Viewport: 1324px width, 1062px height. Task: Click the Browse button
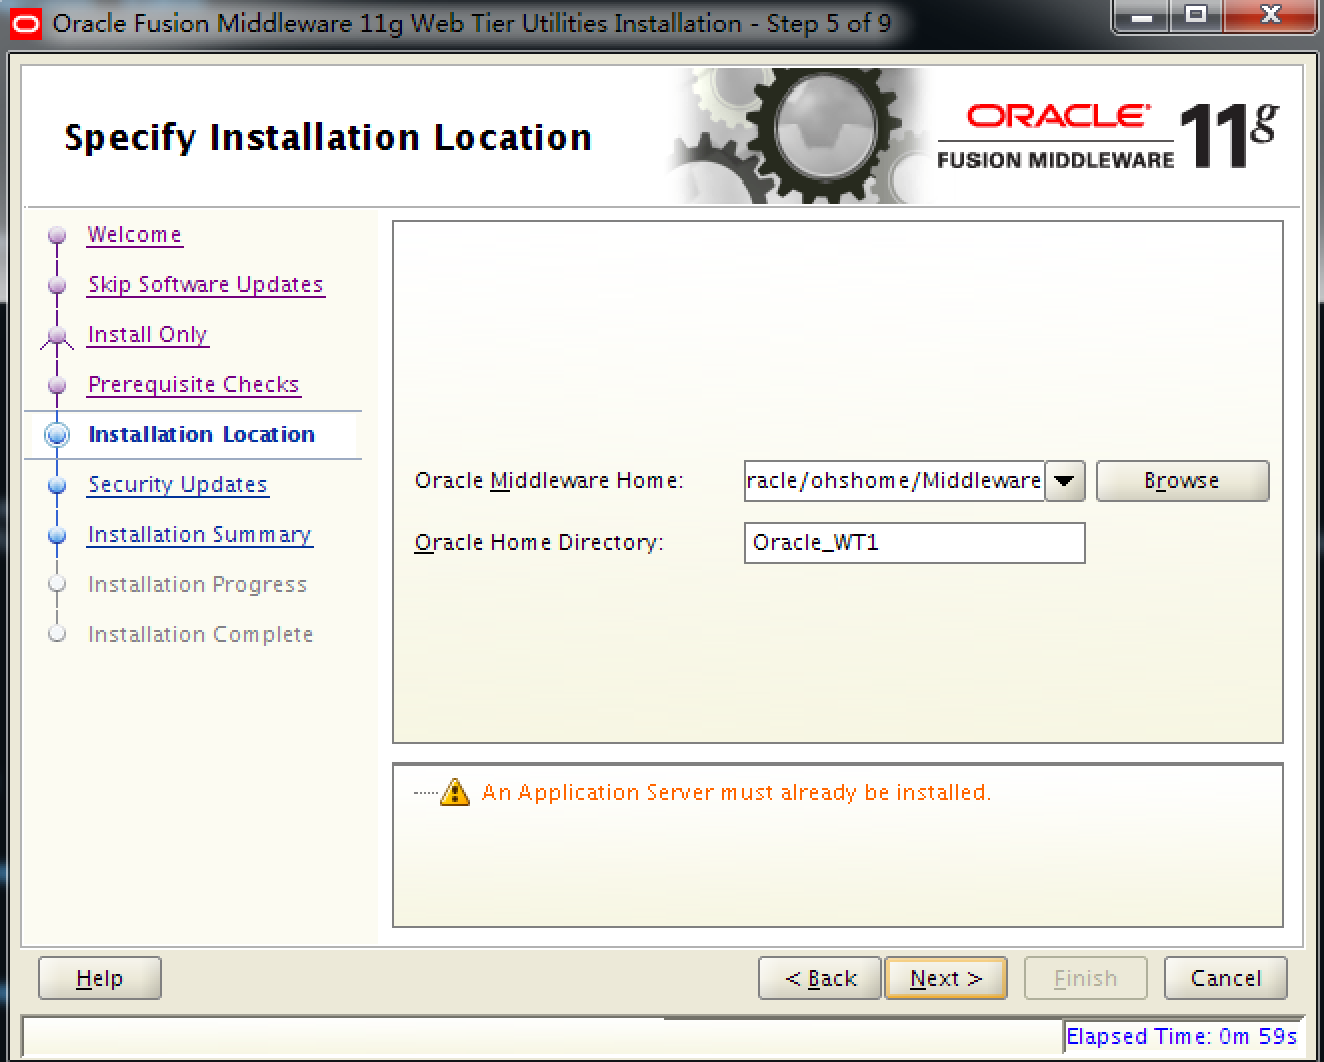click(x=1183, y=481)
